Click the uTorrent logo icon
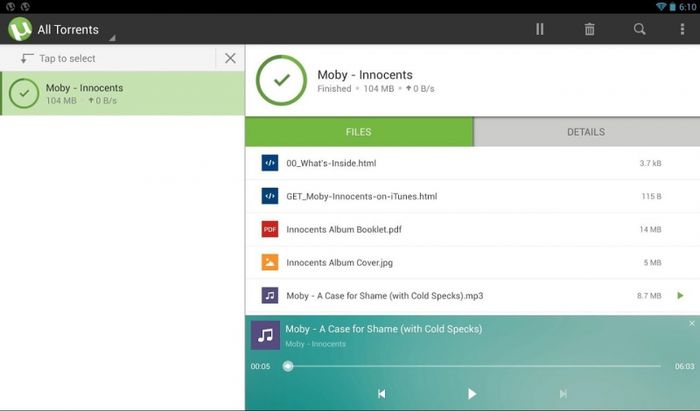This screenshot has width=700, height=411. tap(20, 29)
